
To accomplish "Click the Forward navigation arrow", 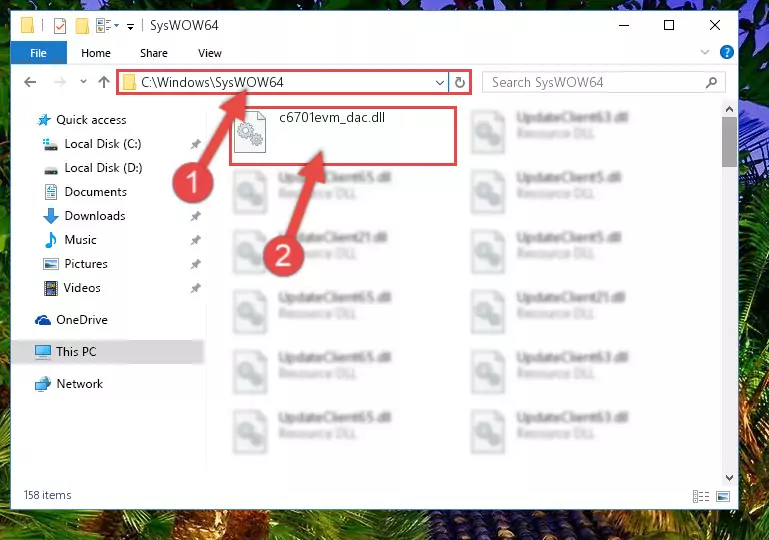I will tap(60, 82).
